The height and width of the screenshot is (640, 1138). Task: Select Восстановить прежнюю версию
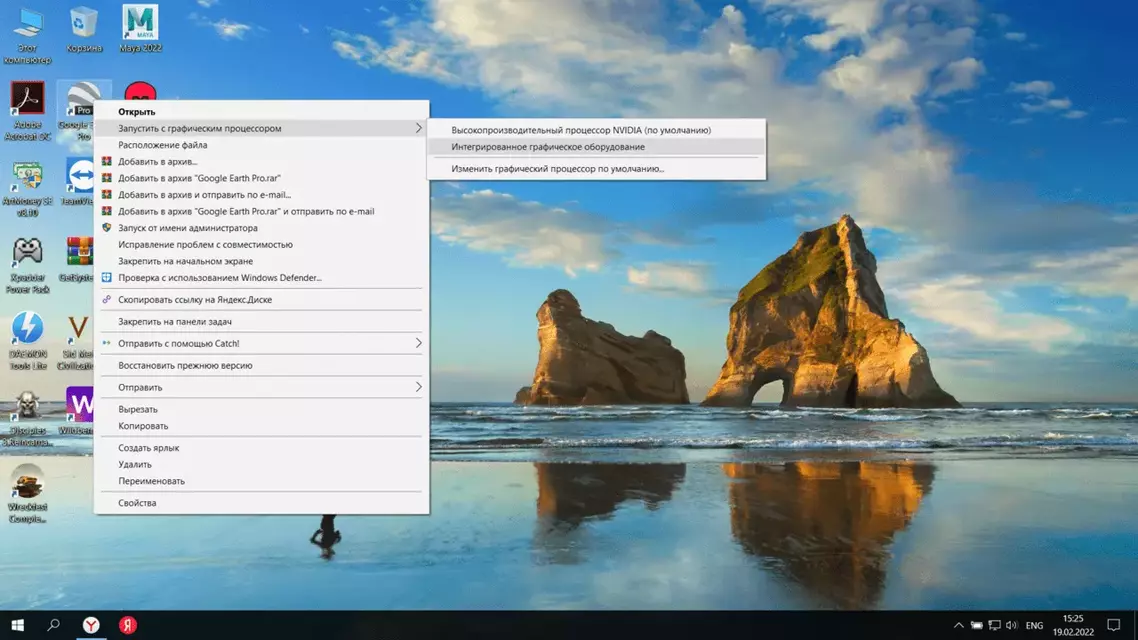261,366
